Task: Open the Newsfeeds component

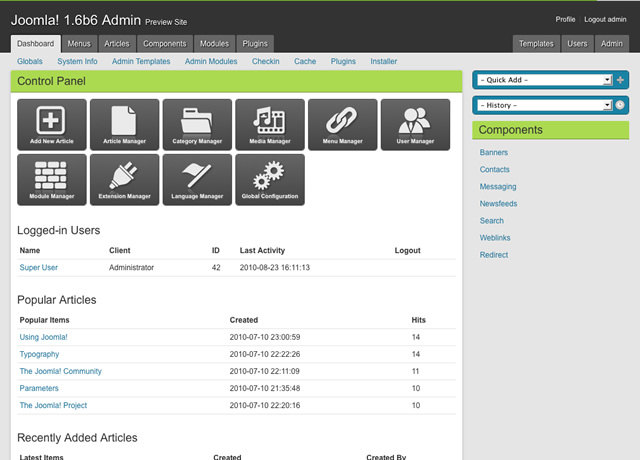Action: [498, 204]
